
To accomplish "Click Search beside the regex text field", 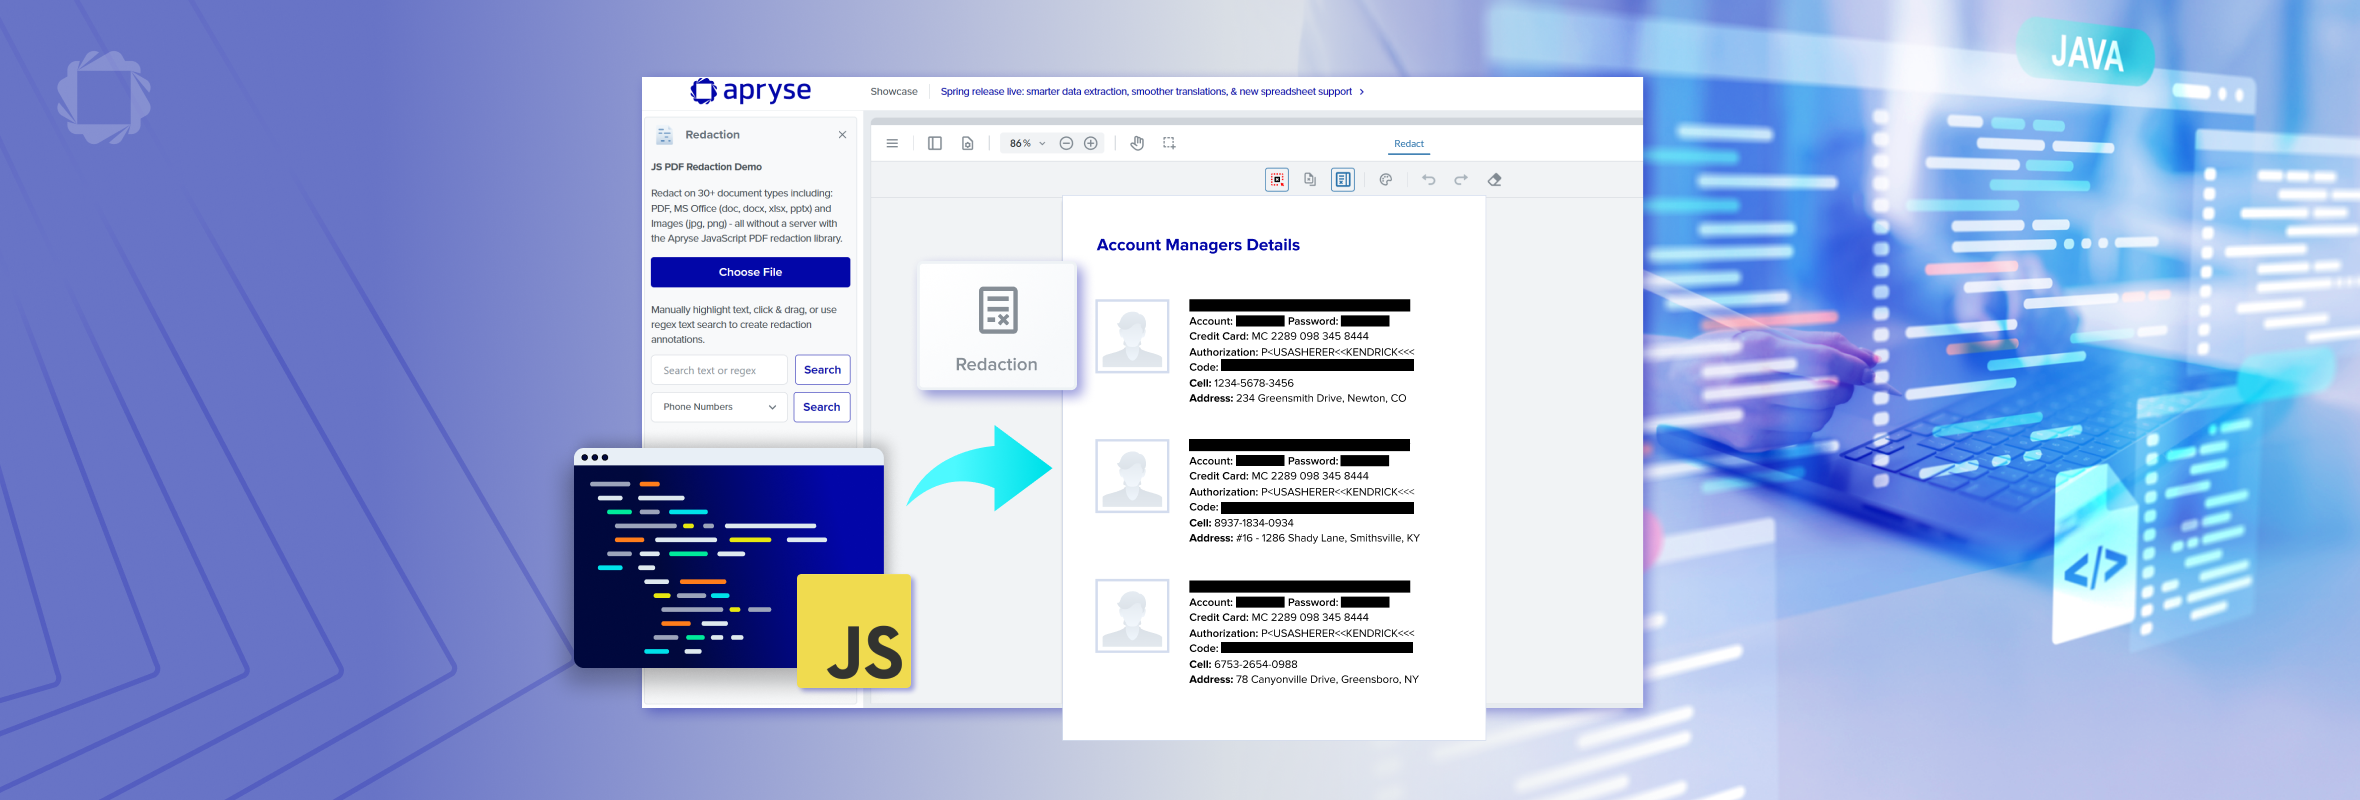I will [x=822, y=370].
